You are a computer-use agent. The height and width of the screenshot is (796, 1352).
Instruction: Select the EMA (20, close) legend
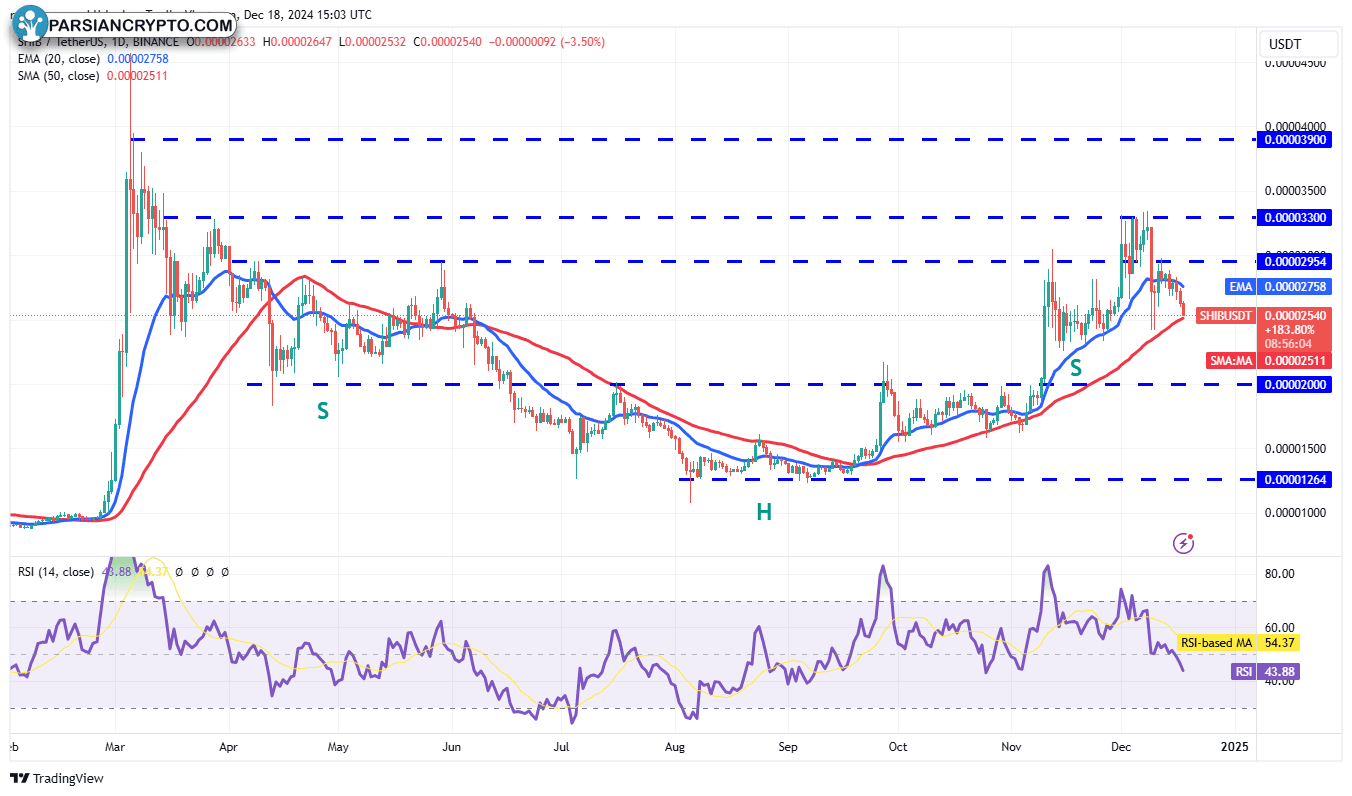pos(58,59)
